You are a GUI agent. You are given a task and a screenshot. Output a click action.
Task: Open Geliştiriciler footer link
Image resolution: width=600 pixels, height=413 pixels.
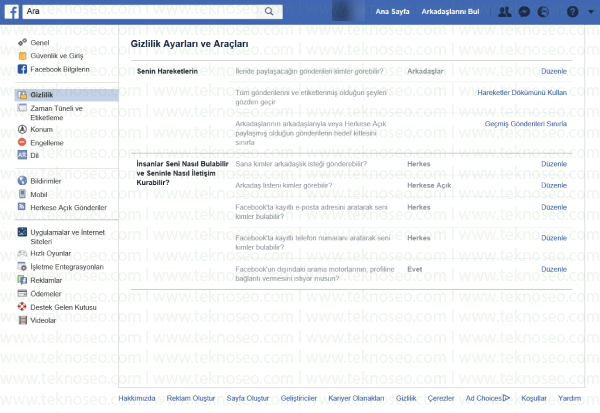(299, 398)
